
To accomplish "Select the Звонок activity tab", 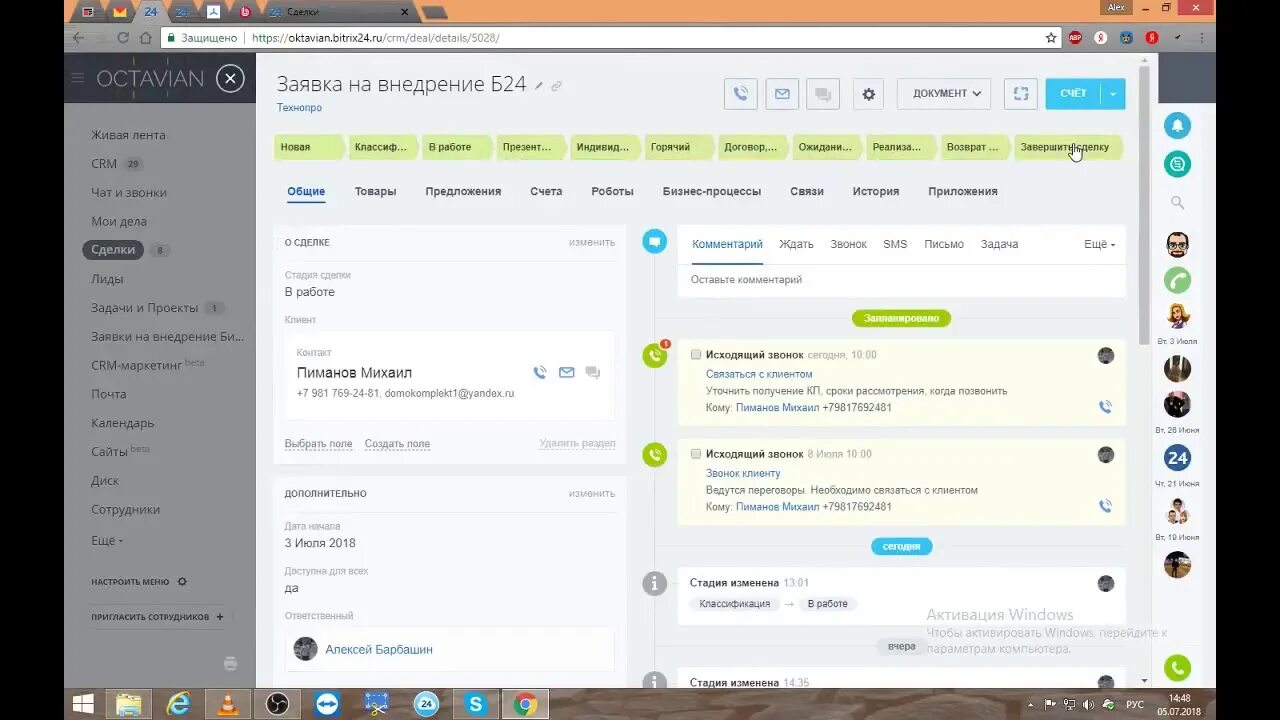I will coord(848,244).
